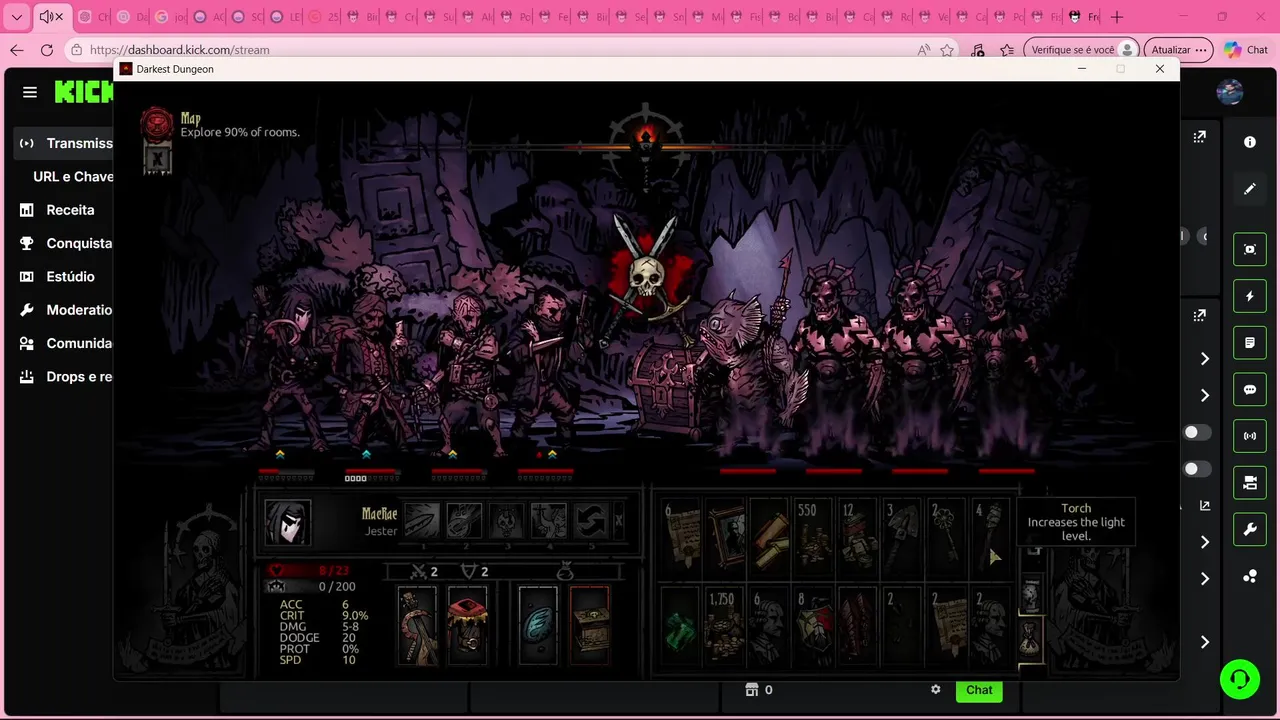The width and height of the screenshot is (1280, 720).
Task: Open the inventory bag tab
Action: (1031, 638)
